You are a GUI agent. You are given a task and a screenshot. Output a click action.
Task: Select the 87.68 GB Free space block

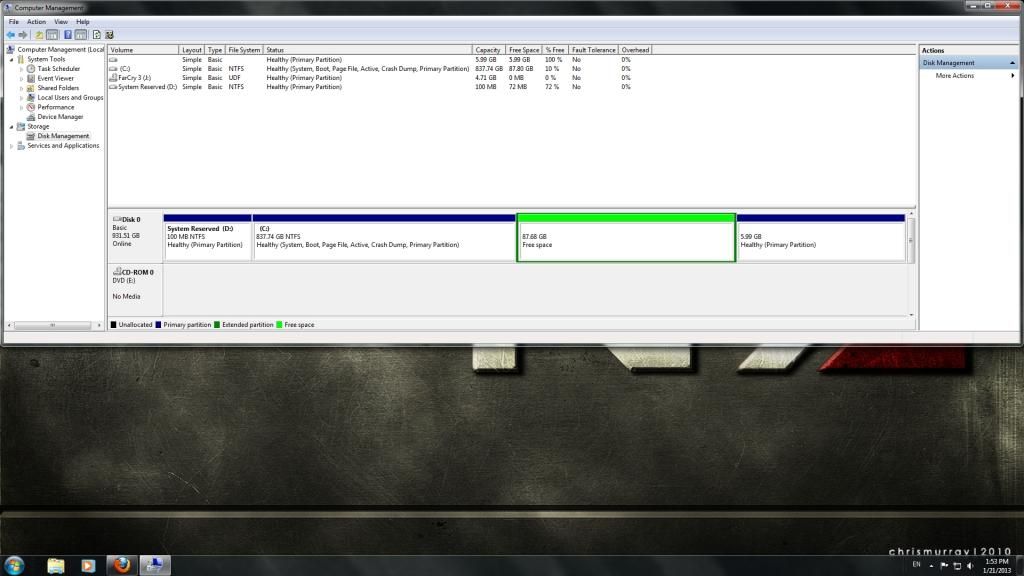tap(626, 238)
